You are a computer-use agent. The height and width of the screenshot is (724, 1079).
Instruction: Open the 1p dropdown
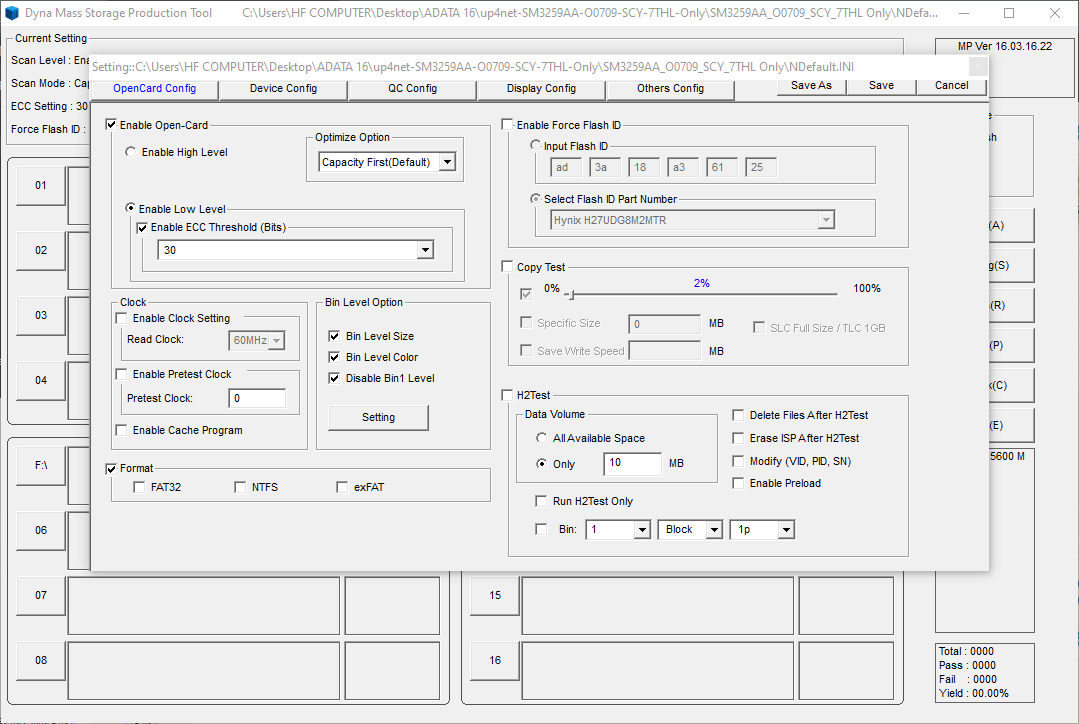point(787,530)
